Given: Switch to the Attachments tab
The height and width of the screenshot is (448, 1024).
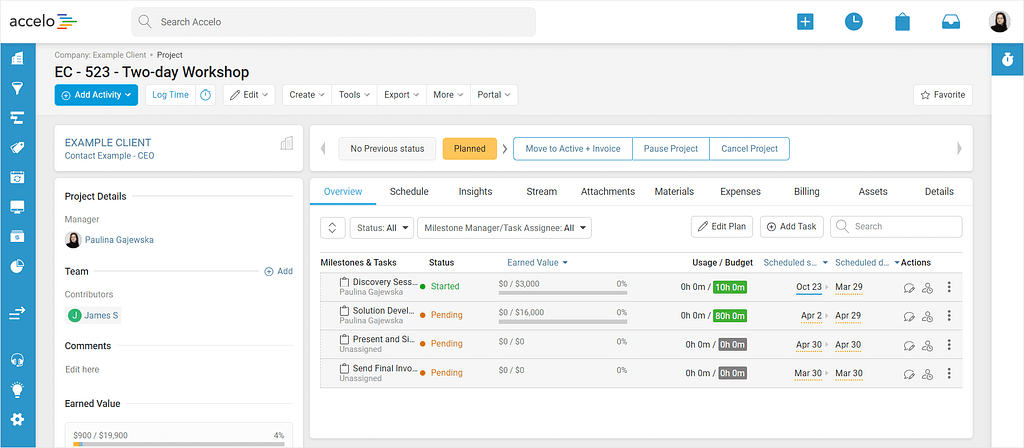Looking at the screenshot, I should (608, 191).
